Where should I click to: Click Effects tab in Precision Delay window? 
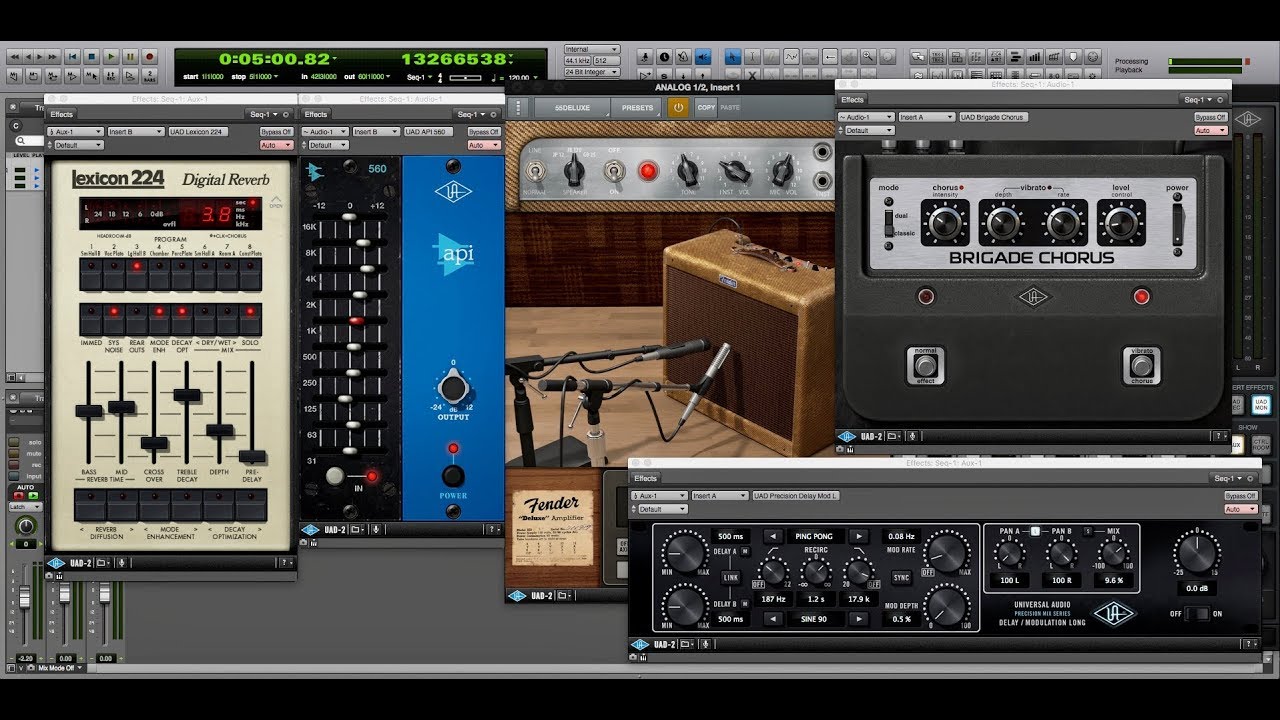(x=645, y=478)
